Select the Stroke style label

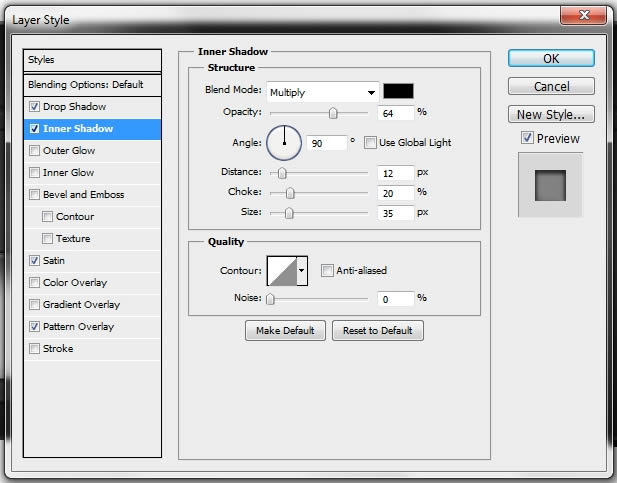tap(58, 349)
